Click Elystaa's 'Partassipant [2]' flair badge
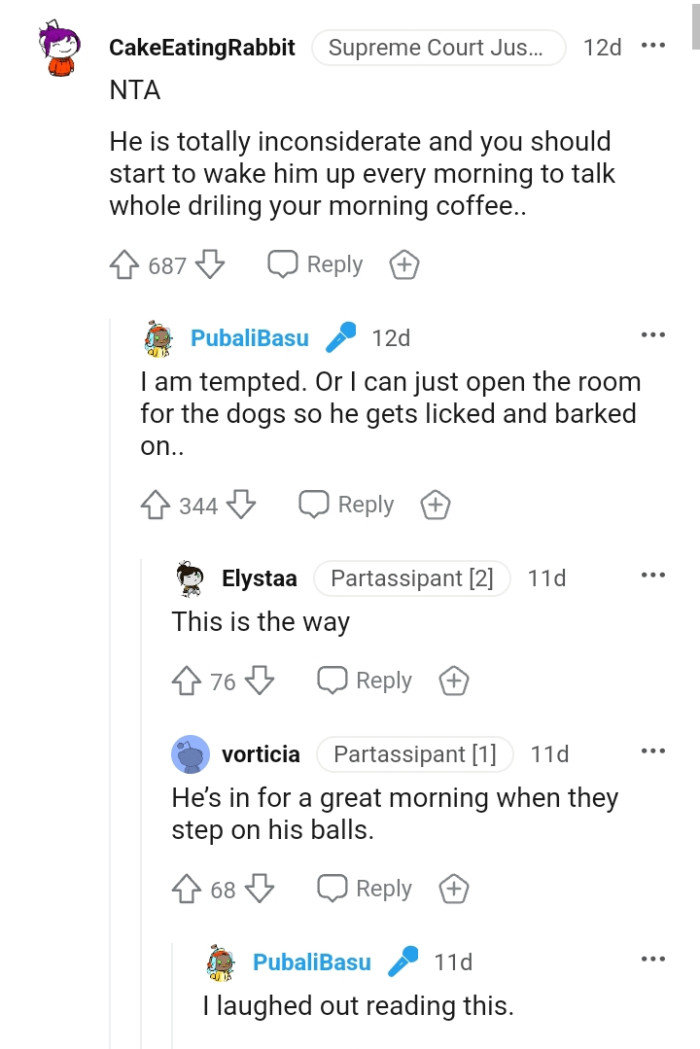The width and height of the screenshot is (700, 1049). point(412,577)
